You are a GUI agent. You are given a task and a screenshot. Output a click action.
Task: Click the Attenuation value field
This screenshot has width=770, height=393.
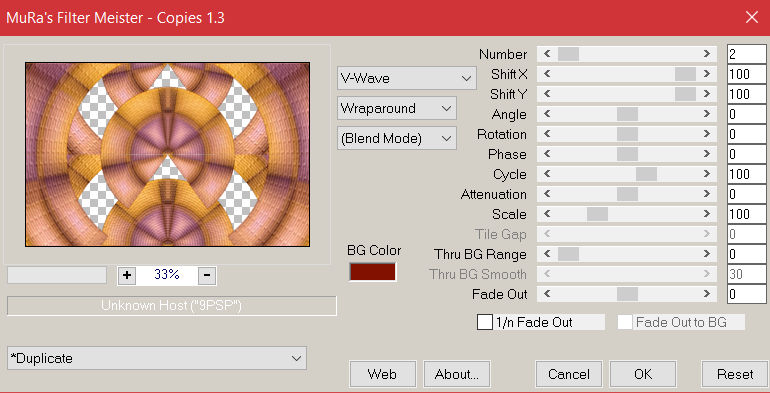tap(746, 194)
